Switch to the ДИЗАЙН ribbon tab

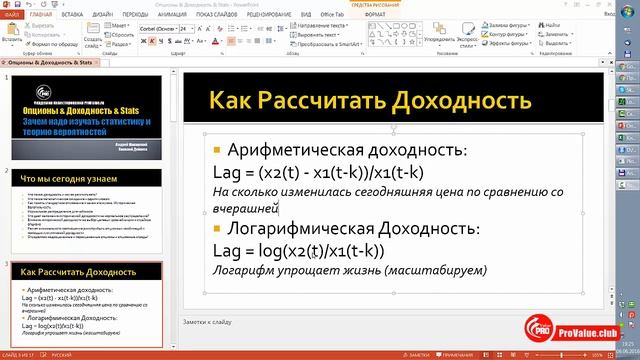pos(102,15)
